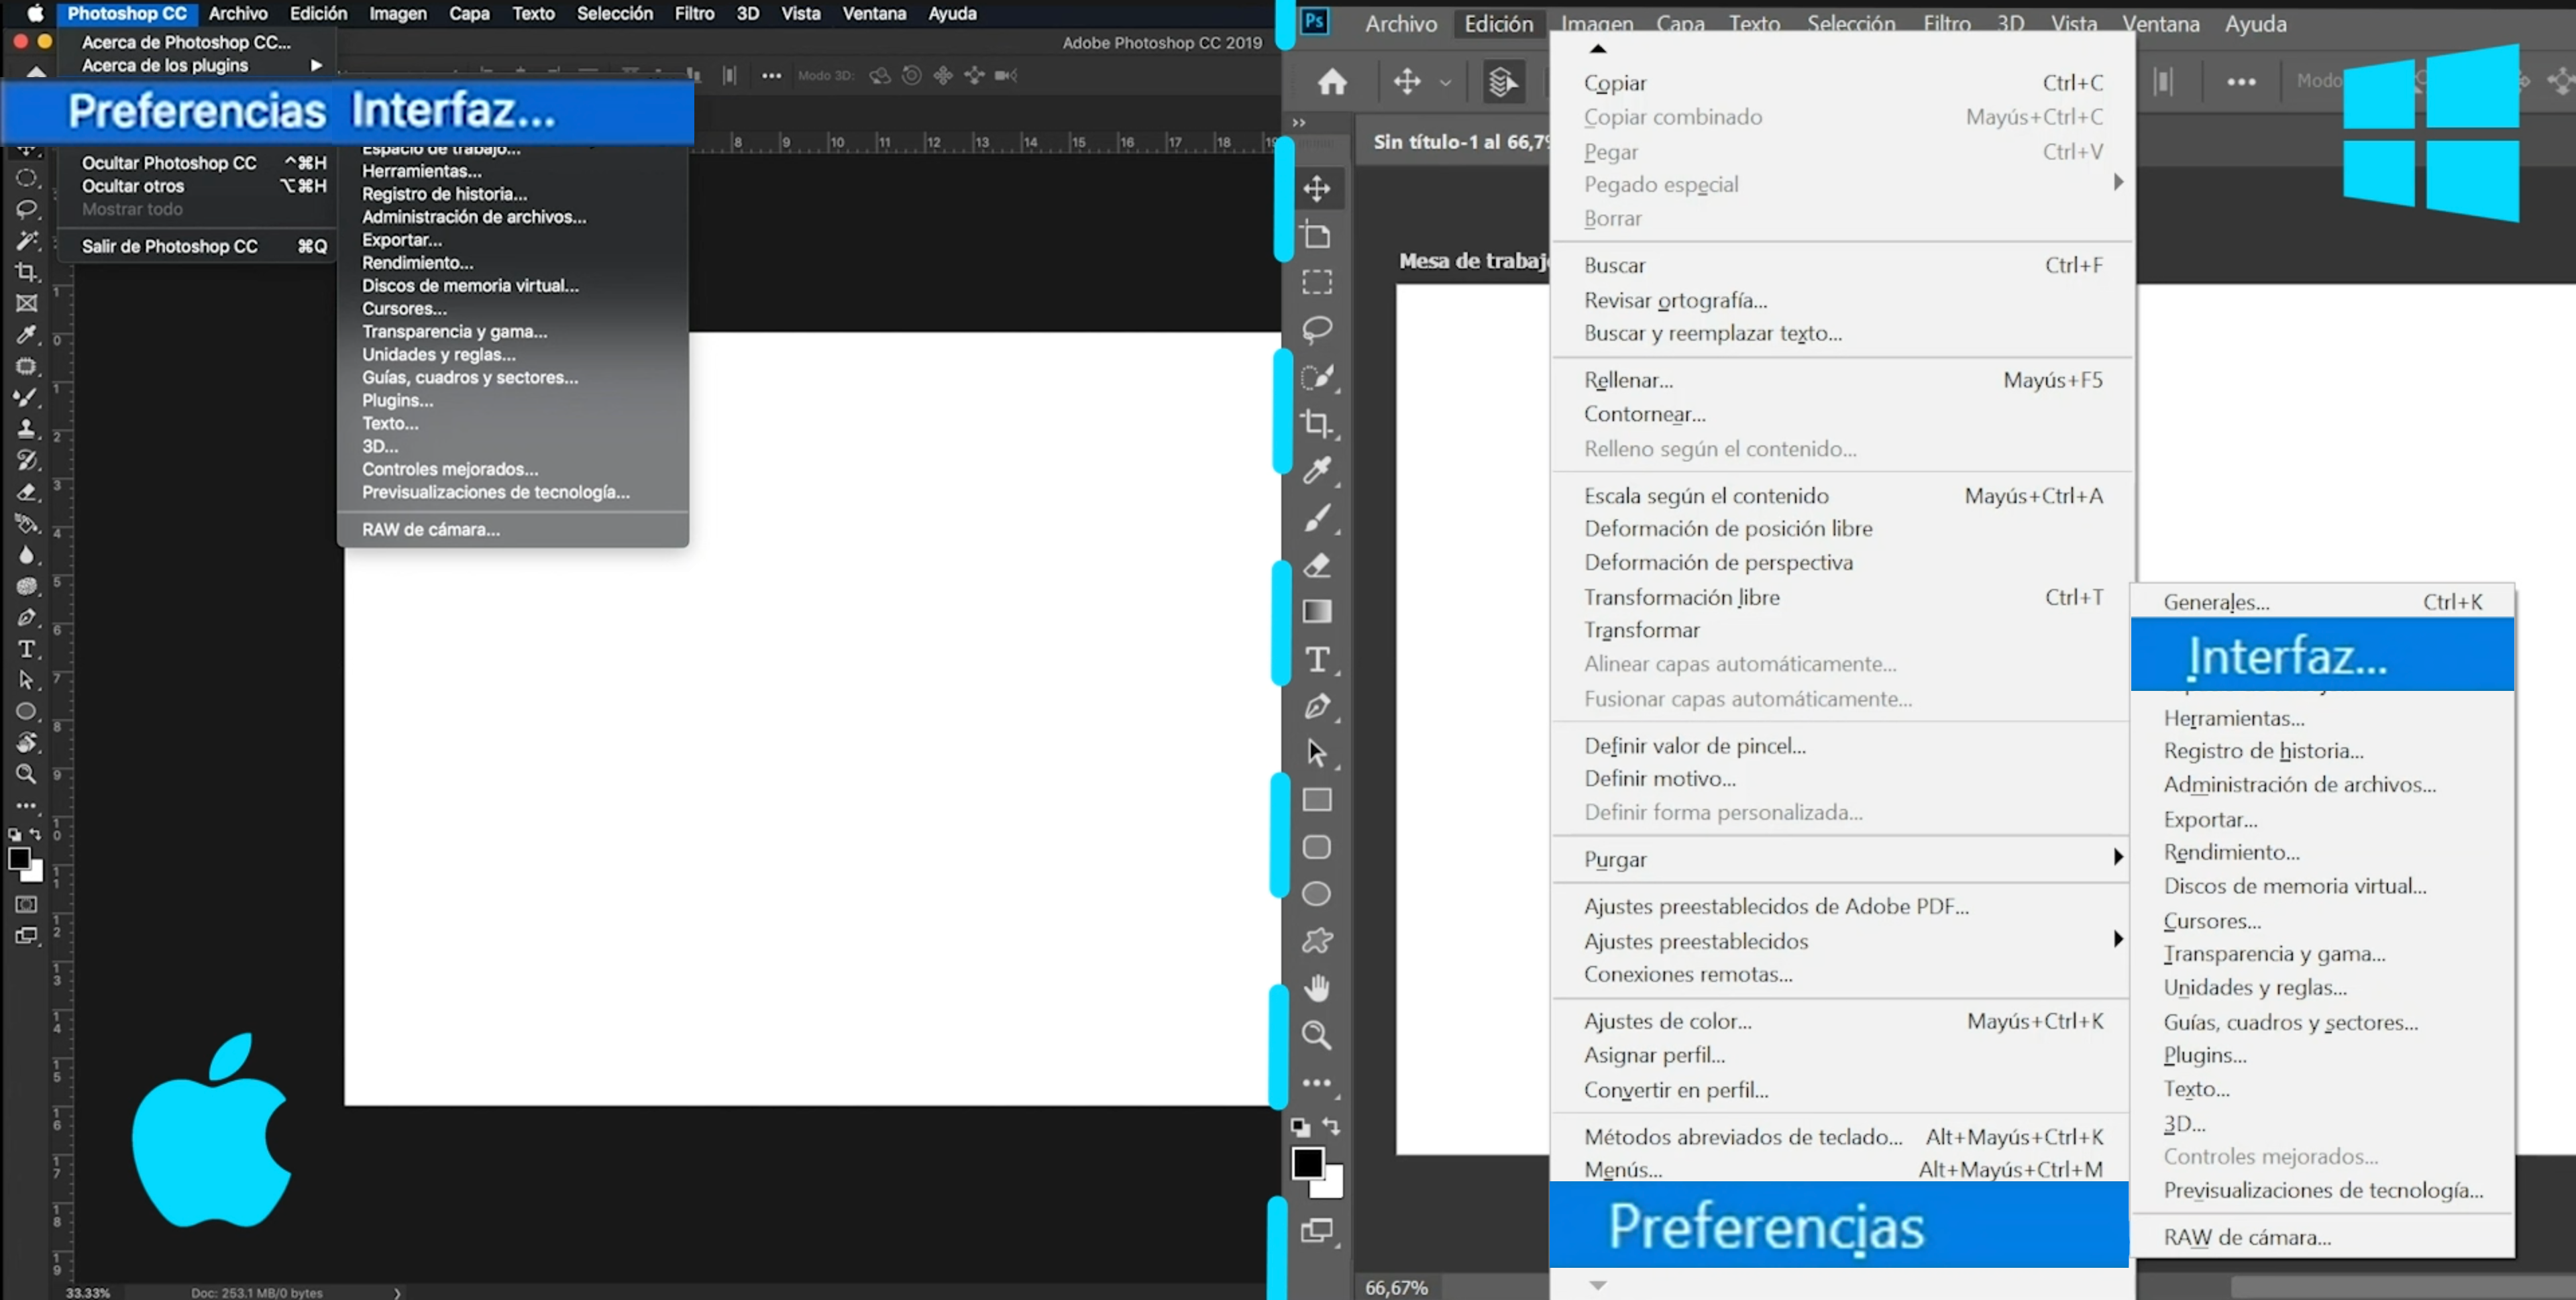Screen dimensions: 2576x1300
Task: Select the Pen tool in Windows toolbar
Action: click(x=1317, y=706)
